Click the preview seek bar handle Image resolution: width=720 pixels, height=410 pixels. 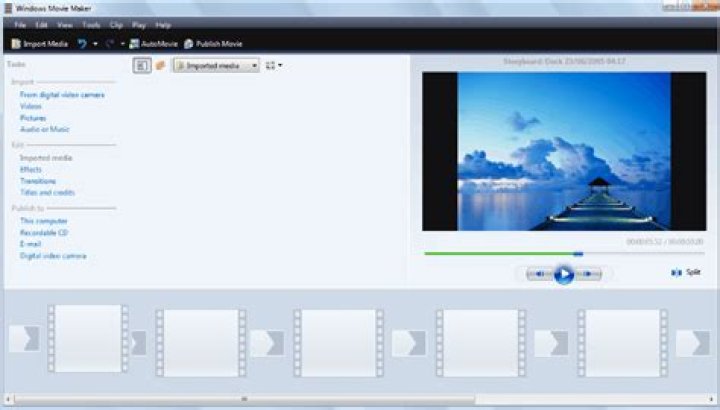(578, 254)
